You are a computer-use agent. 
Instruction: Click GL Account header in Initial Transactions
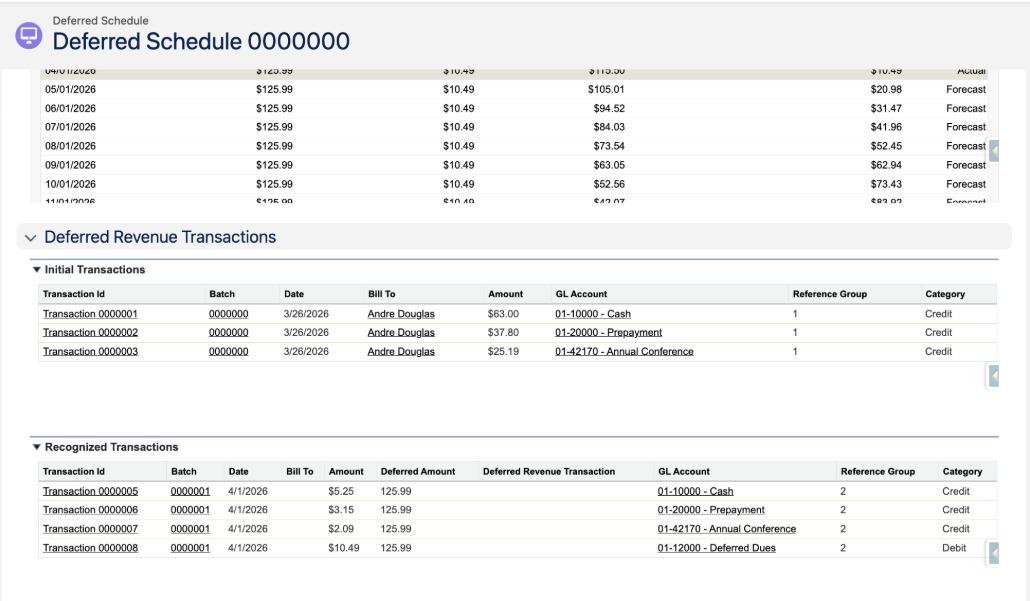click(581, 294)
